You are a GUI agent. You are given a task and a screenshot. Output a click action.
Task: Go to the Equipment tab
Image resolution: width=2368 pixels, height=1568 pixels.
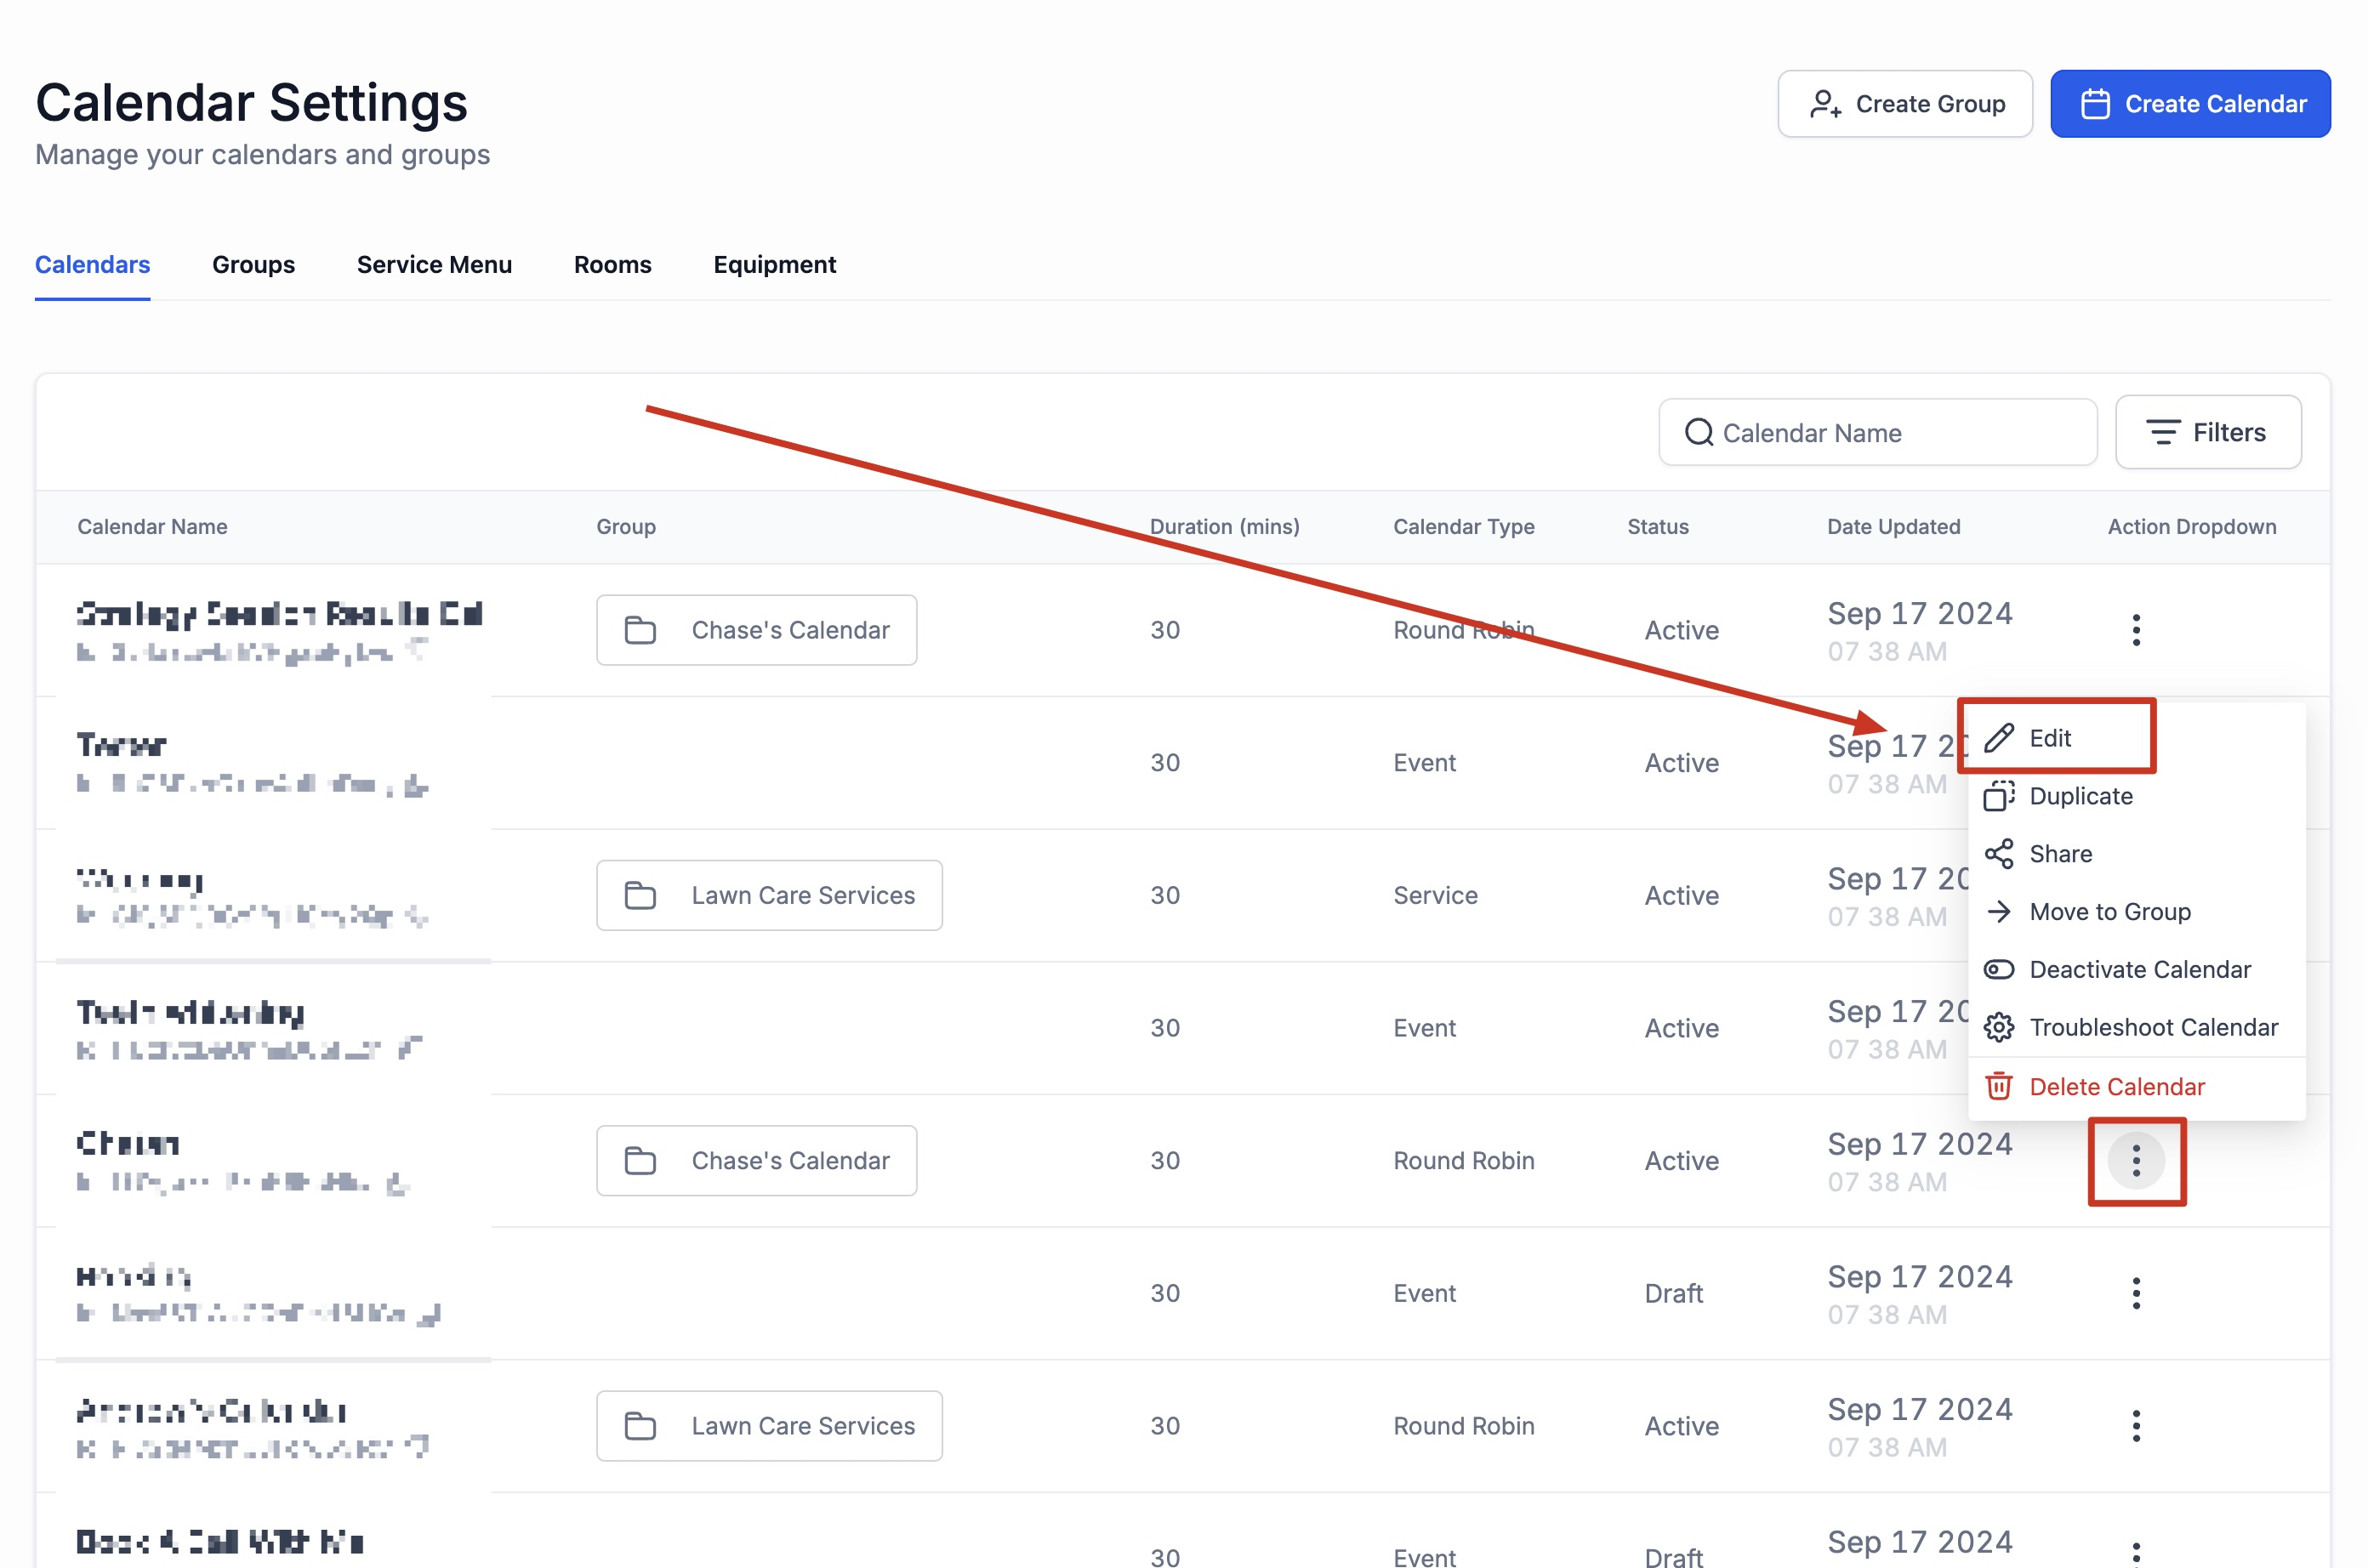coord(774,265)
